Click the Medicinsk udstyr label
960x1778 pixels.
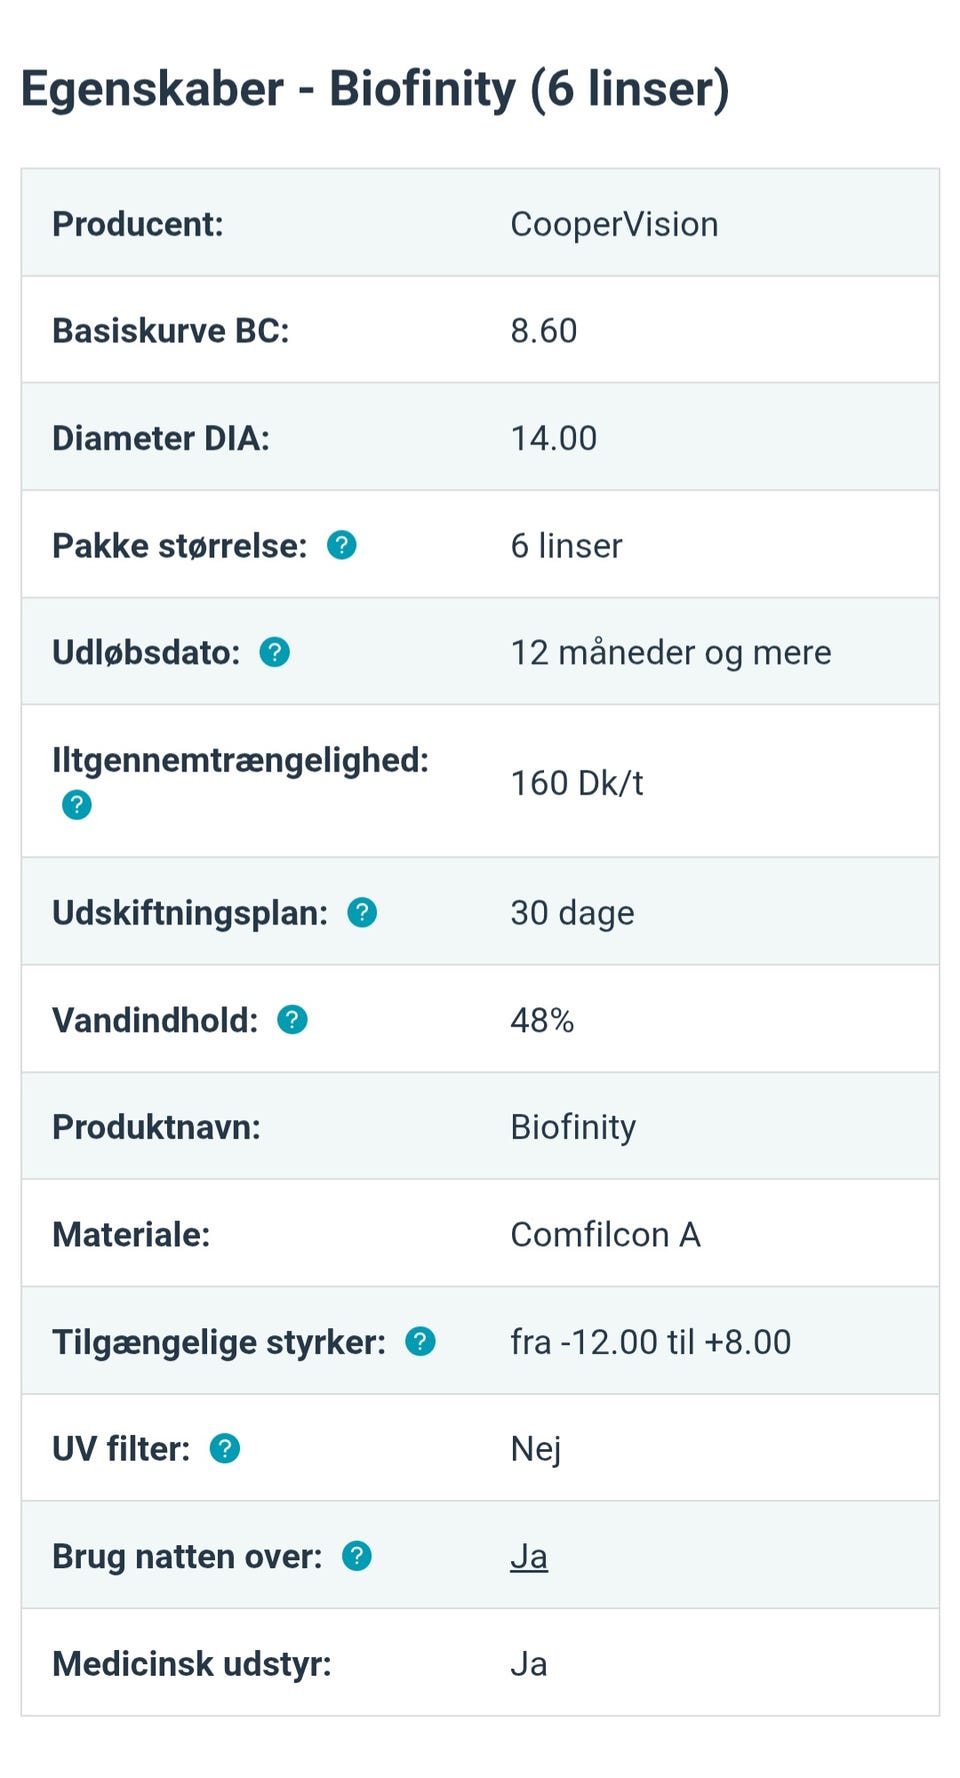(x=192, y=1664)
